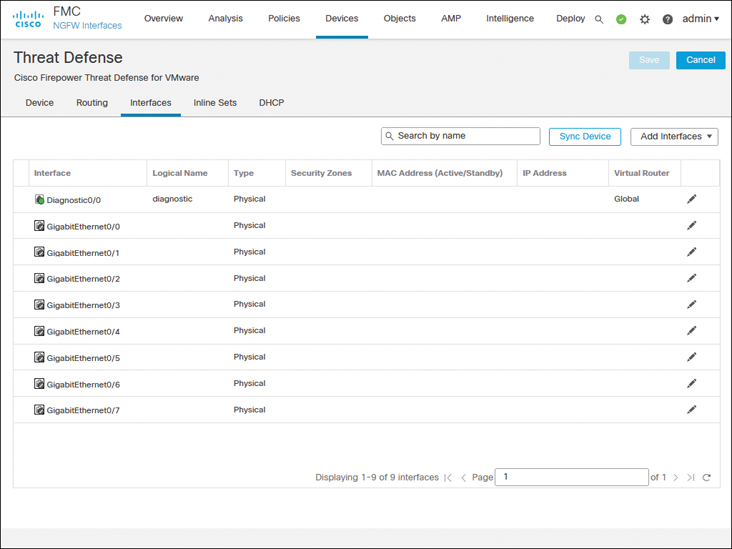Click the Sync Device button

(585, 136)
